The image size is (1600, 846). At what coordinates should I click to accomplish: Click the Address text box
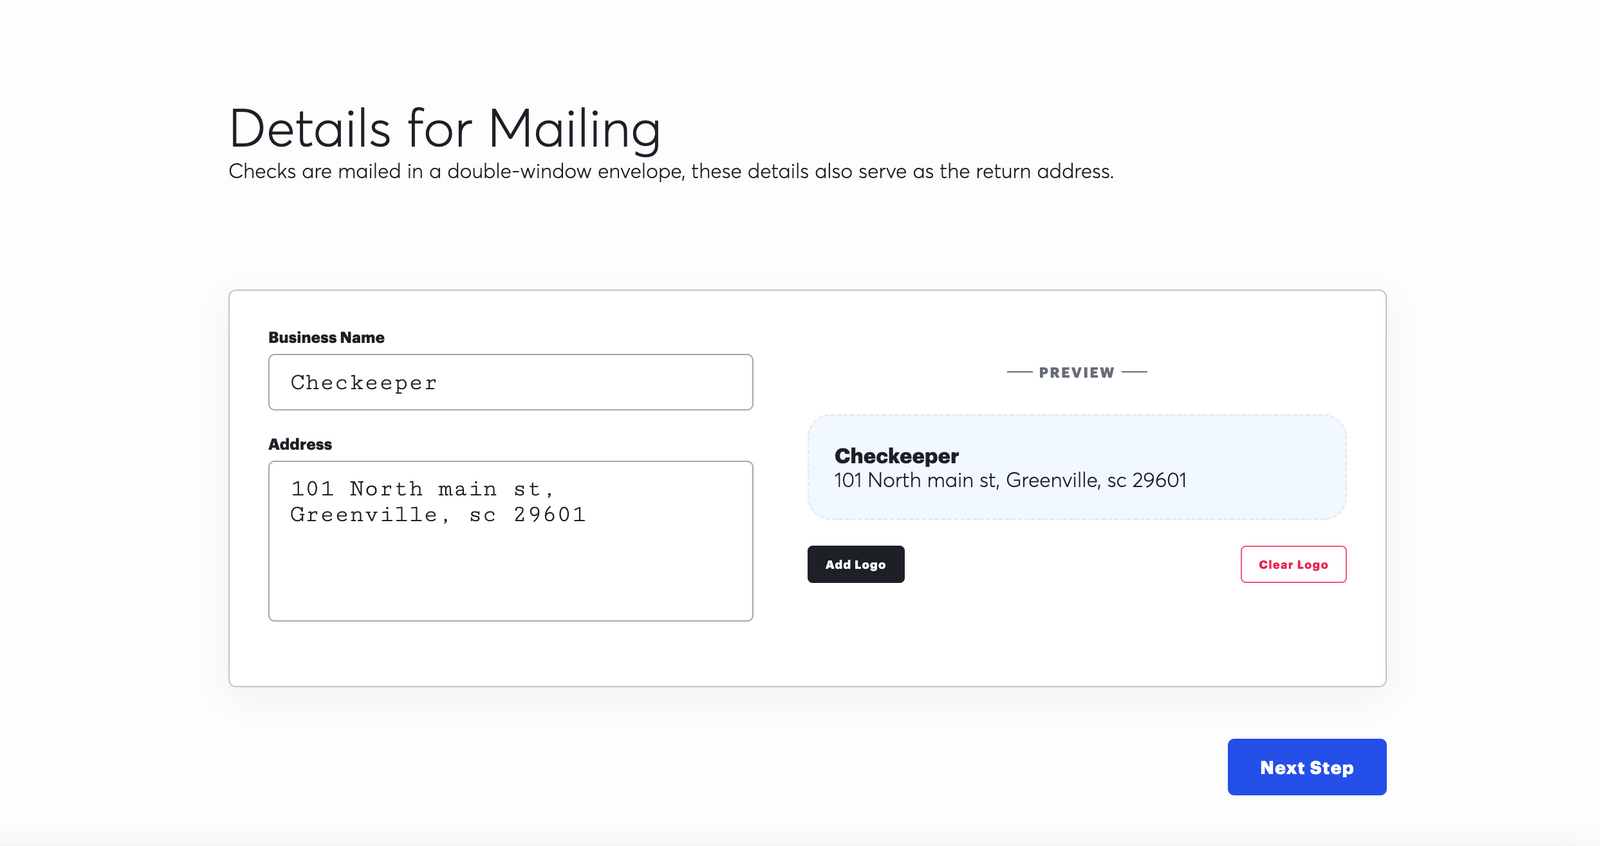tap(510, 540)
